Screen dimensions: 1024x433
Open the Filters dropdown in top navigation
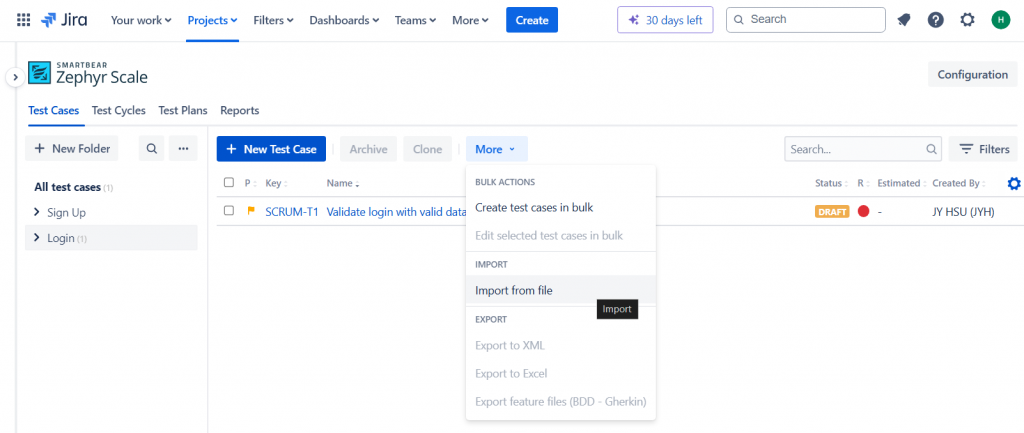[274, 20]
